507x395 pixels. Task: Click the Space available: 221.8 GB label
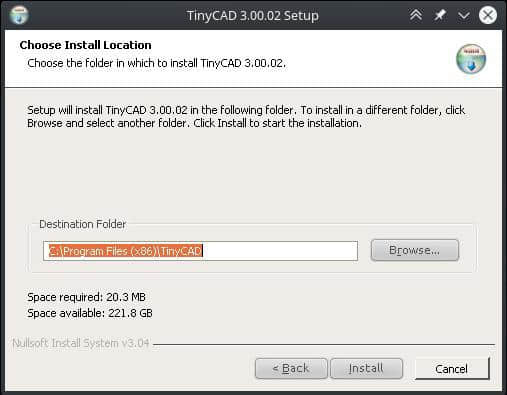[x=90, y=313]
